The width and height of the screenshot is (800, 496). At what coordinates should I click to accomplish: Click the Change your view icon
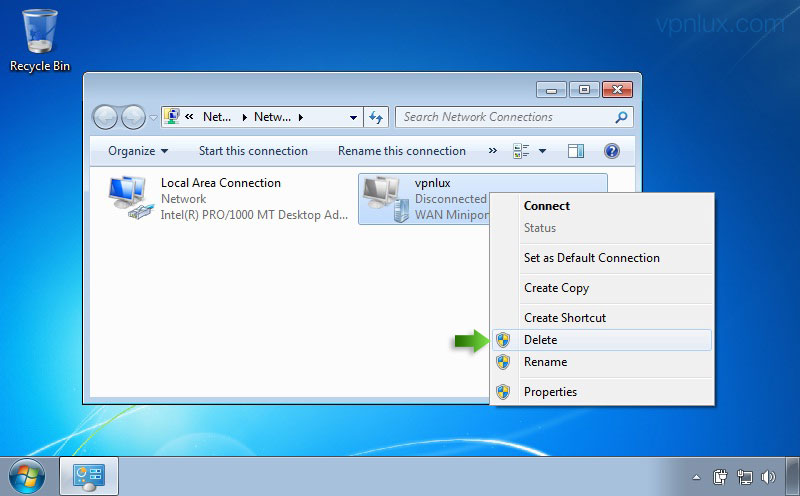click(x=521, y=151)
